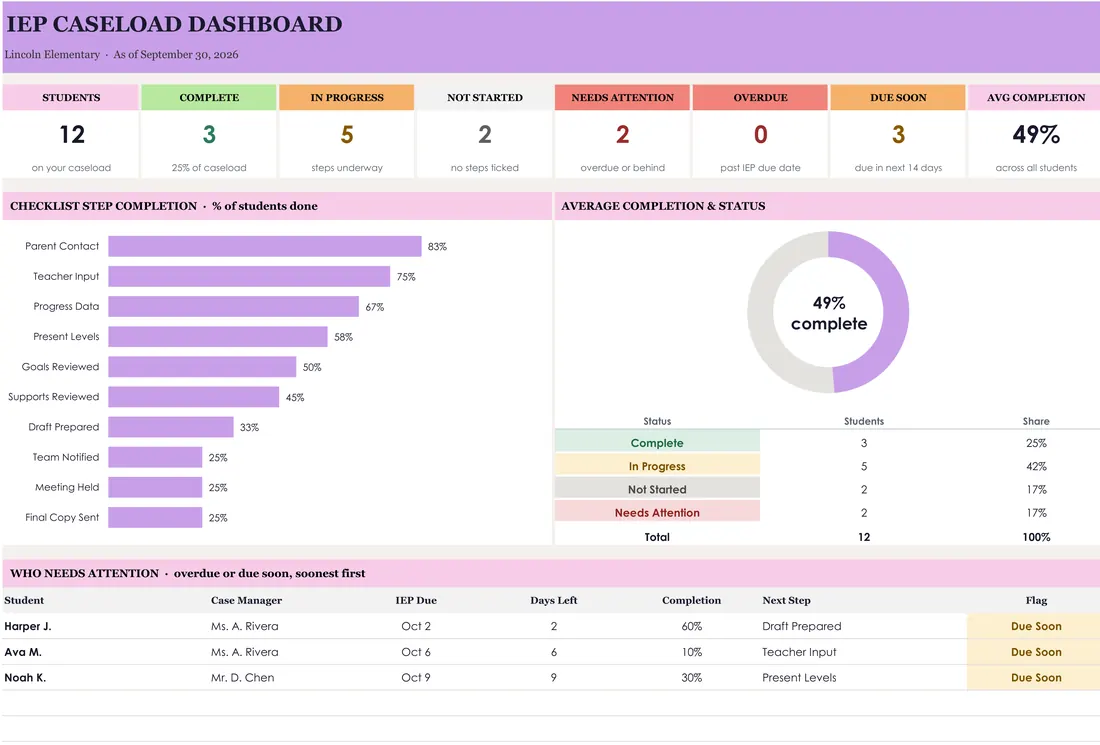This screenshot has height=745, width=1100.
Task: Click the 100% total share value
Action: (1036, 537)
